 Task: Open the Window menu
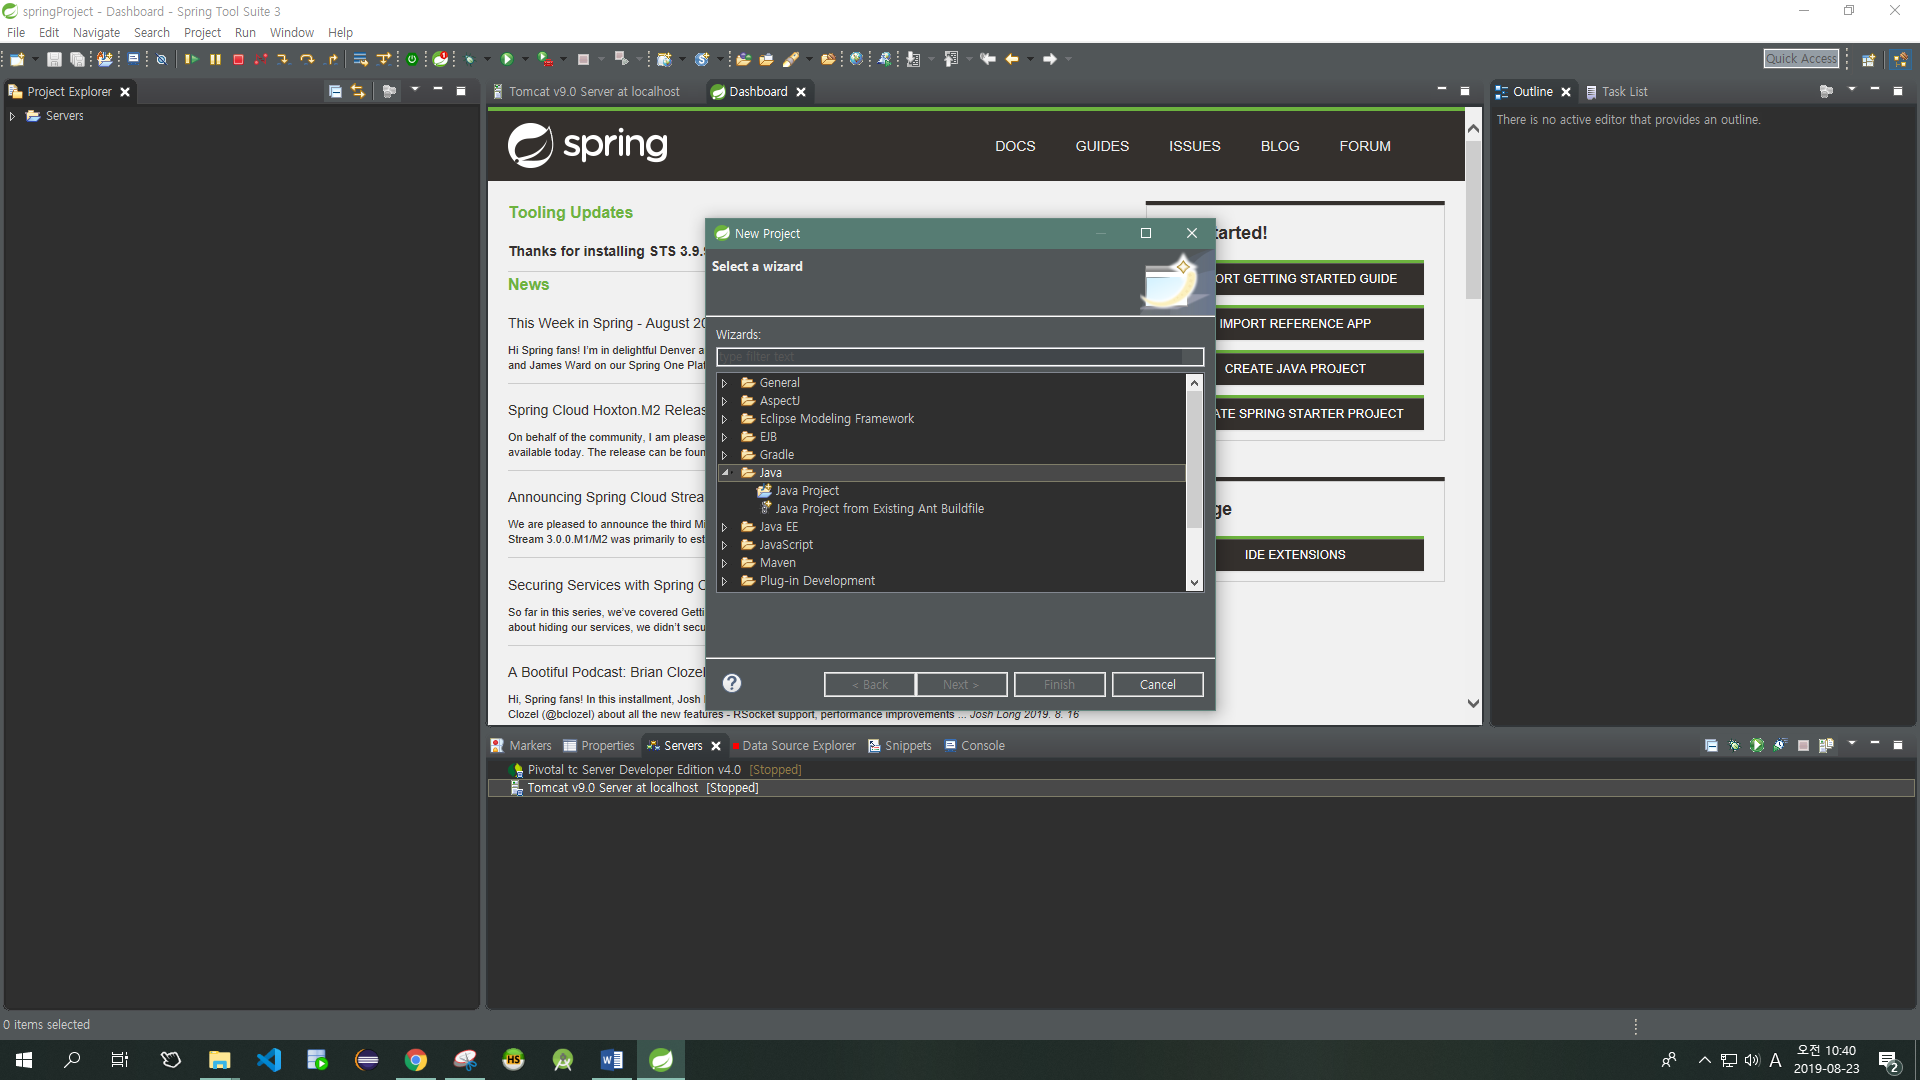tap(291, 33)
